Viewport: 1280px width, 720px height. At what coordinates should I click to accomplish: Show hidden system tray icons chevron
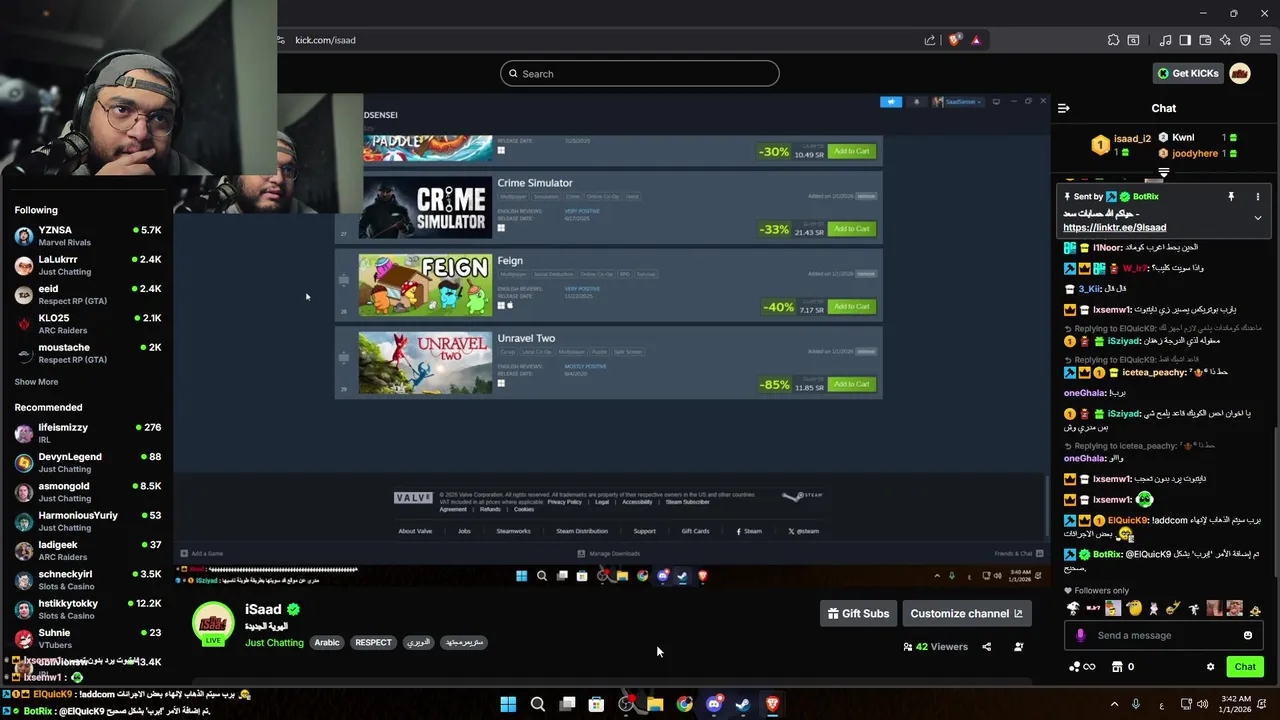[x=1115, y=704]
